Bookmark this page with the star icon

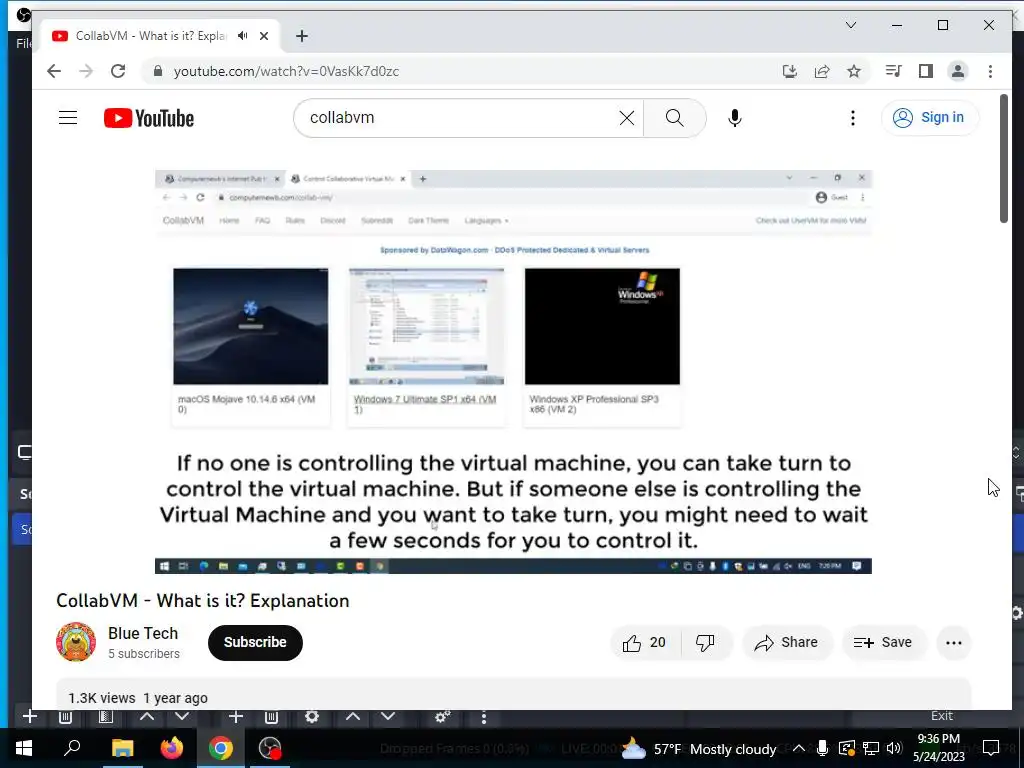click(854, 71)
